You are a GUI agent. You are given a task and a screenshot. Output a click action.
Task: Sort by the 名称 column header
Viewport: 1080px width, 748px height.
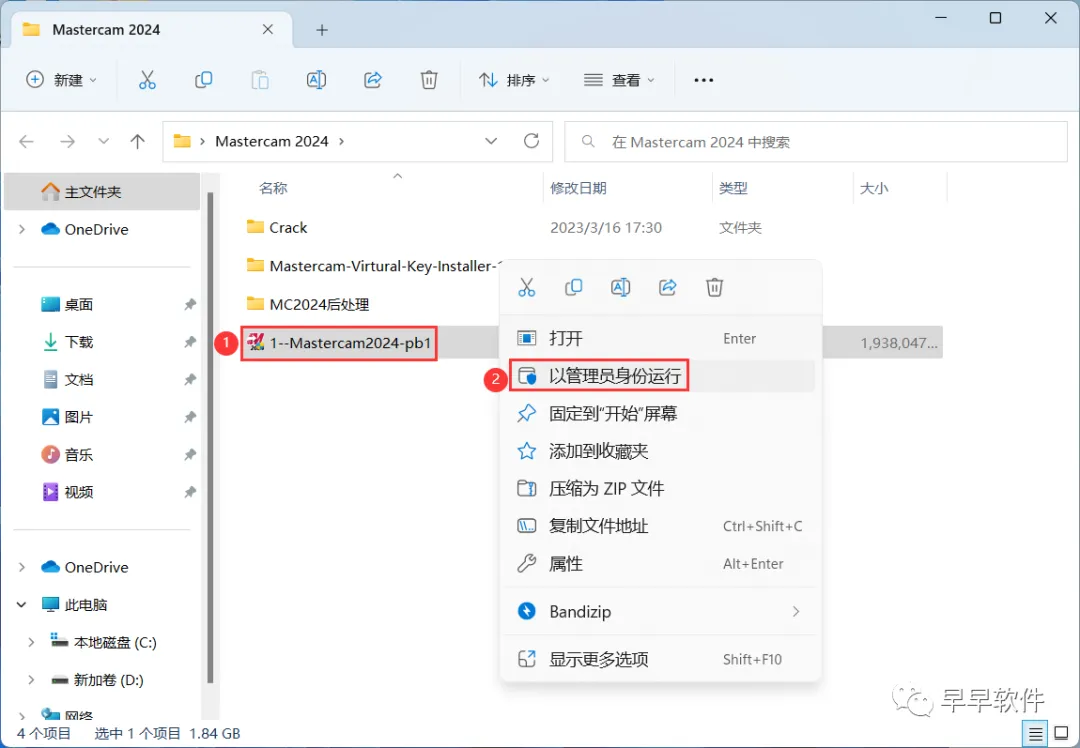tap(273, 188)
